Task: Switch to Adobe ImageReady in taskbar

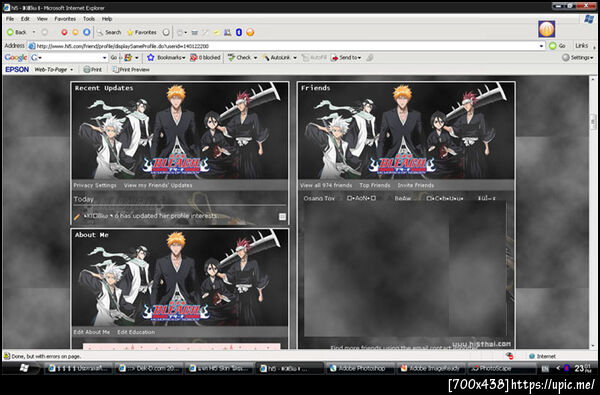Action: click(431, 368)
